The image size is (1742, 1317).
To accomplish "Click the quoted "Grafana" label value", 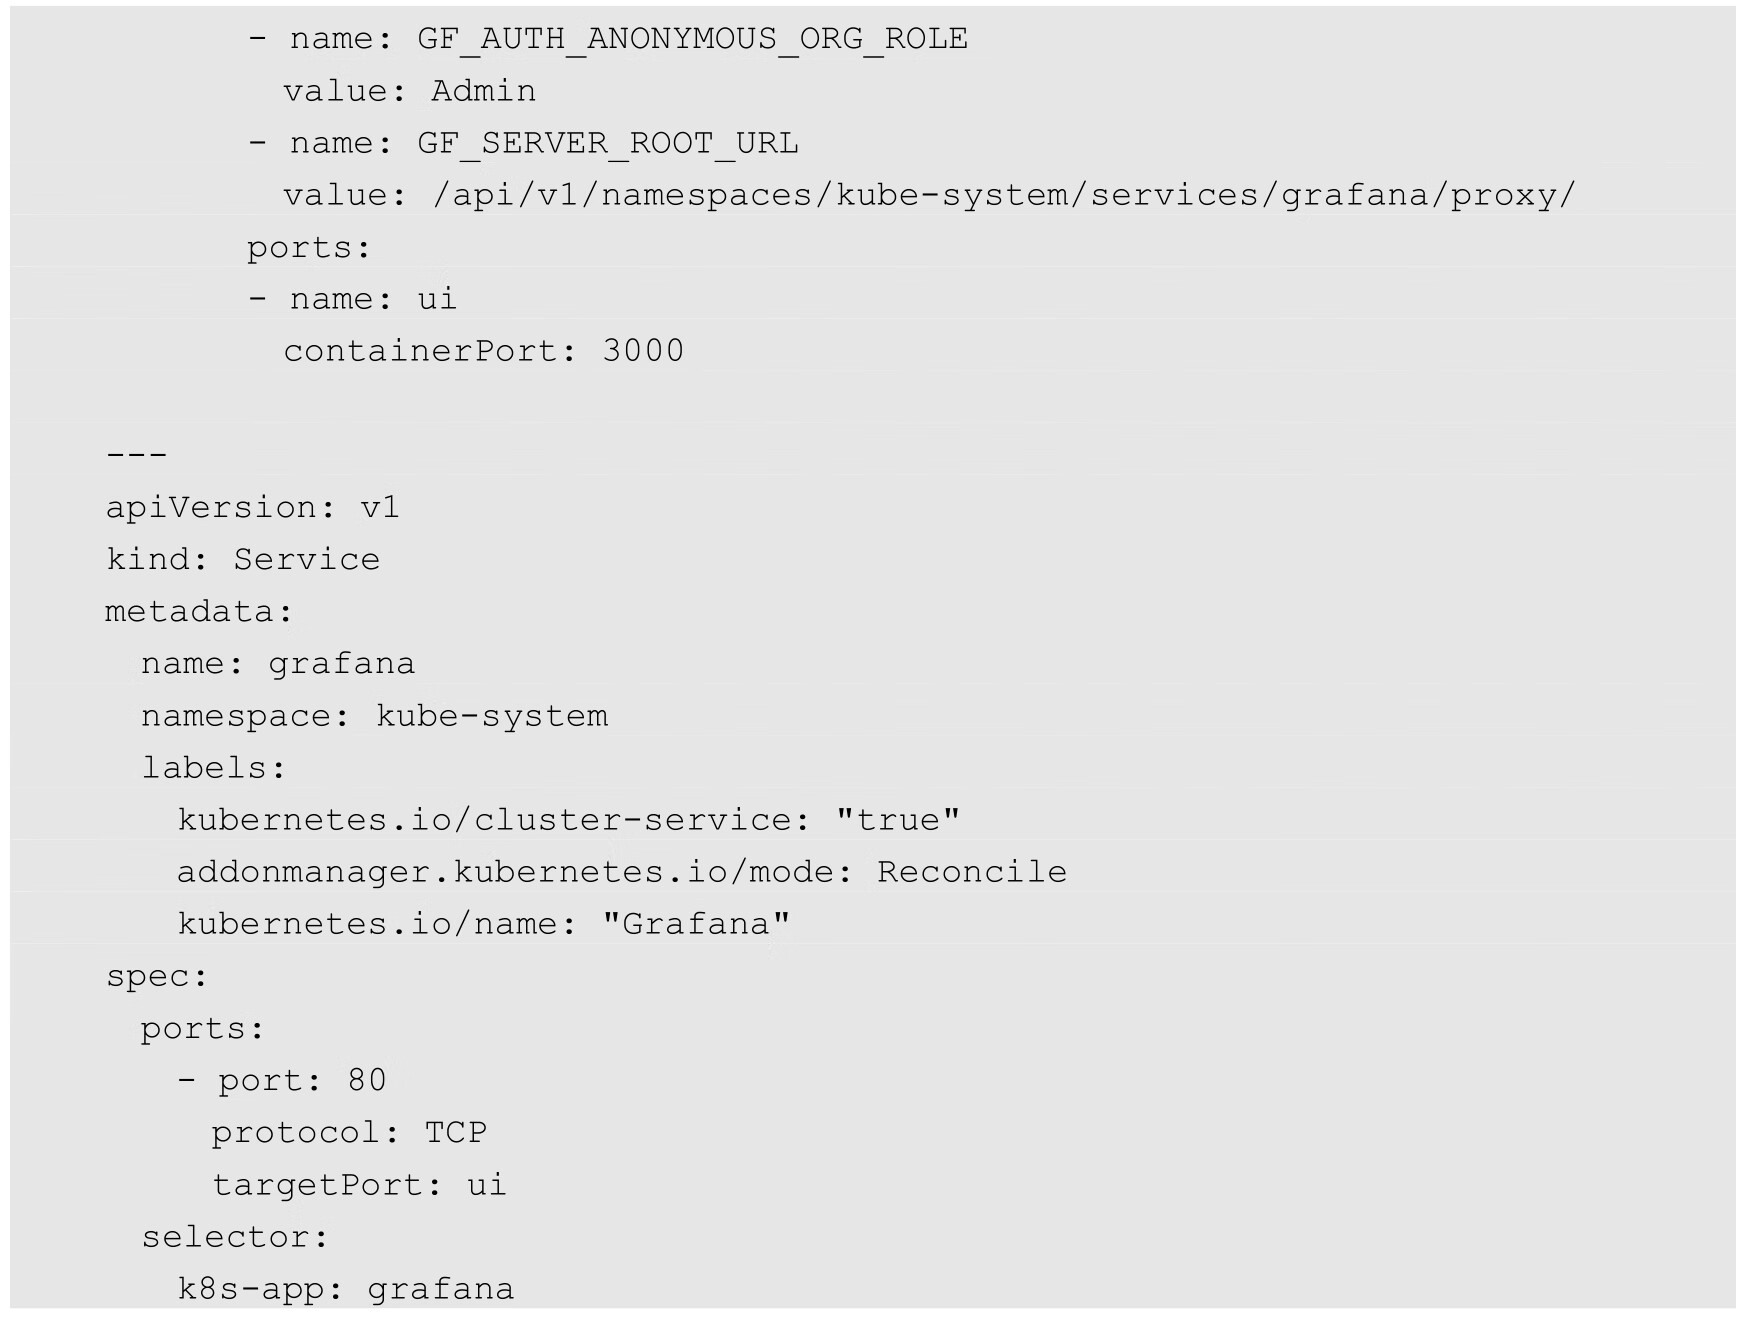I will [x=696, y=924].
